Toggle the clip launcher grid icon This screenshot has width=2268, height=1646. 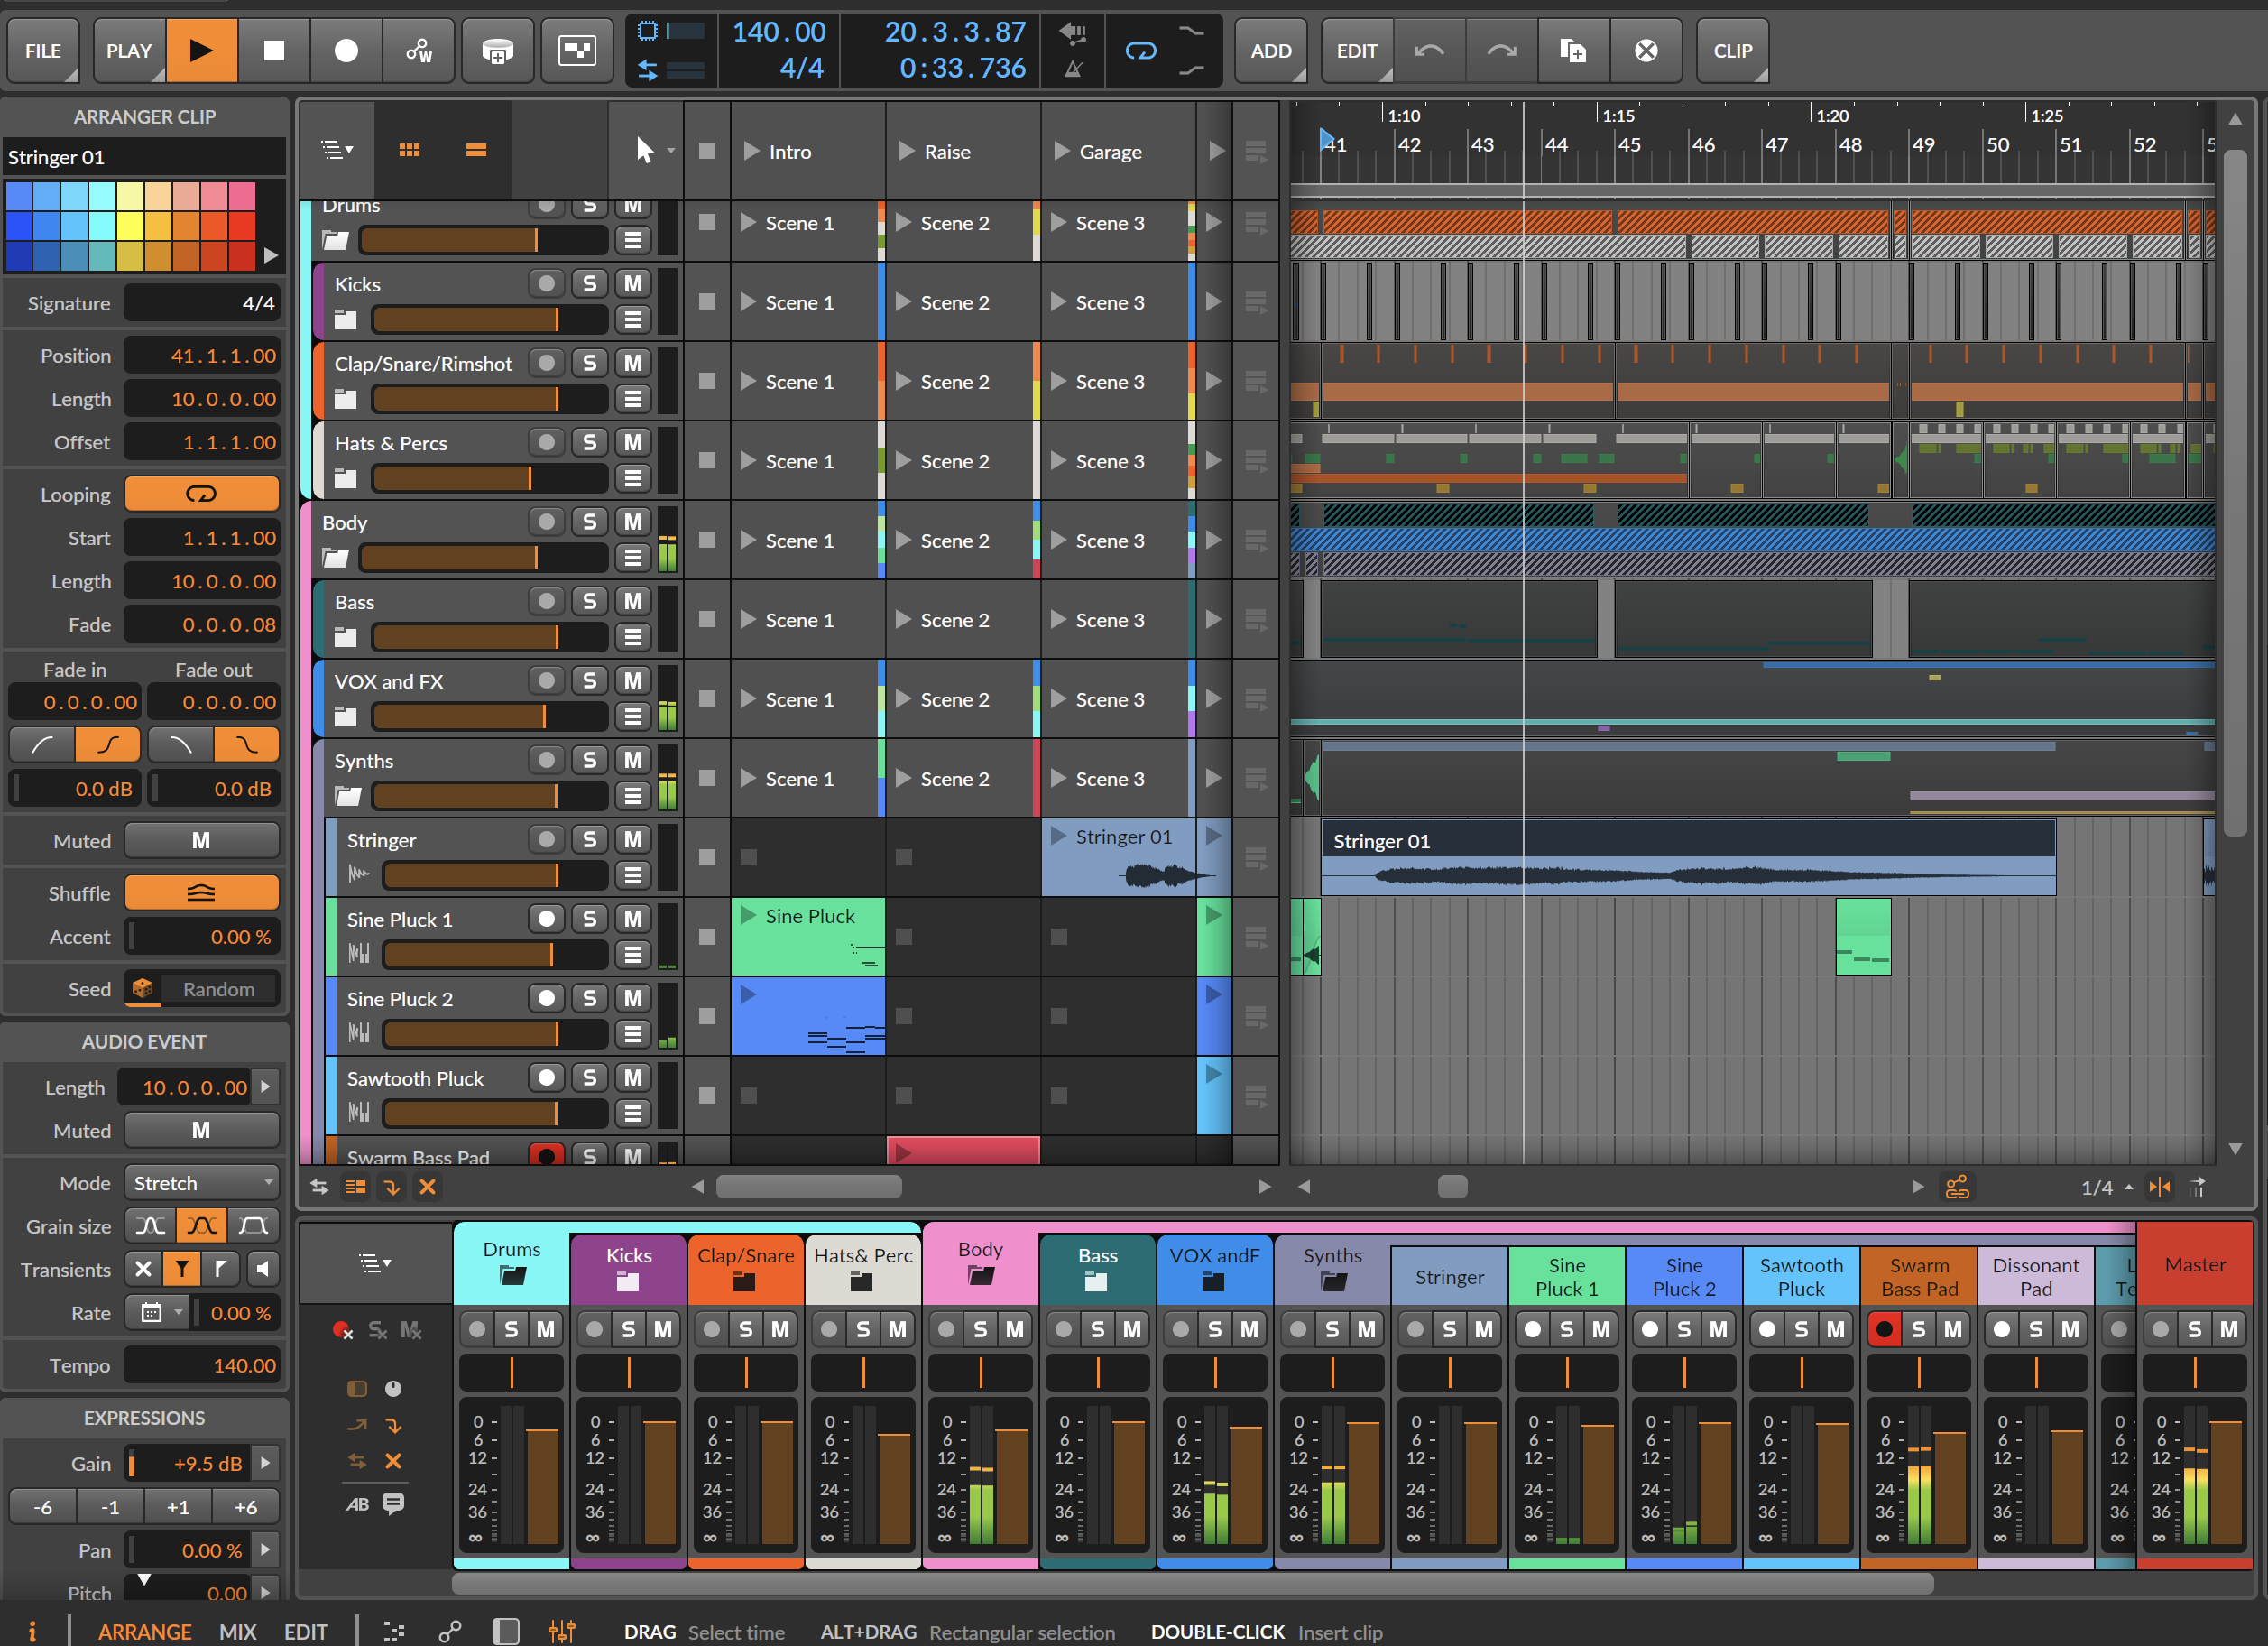(409, 150)
